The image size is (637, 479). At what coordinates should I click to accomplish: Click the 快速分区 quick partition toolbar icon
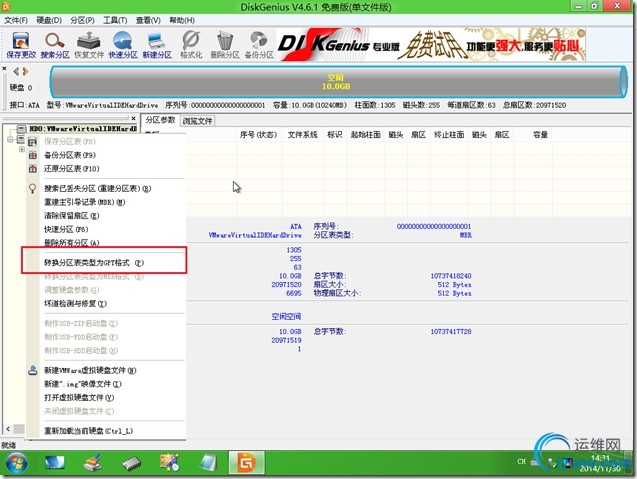[123, 45]
